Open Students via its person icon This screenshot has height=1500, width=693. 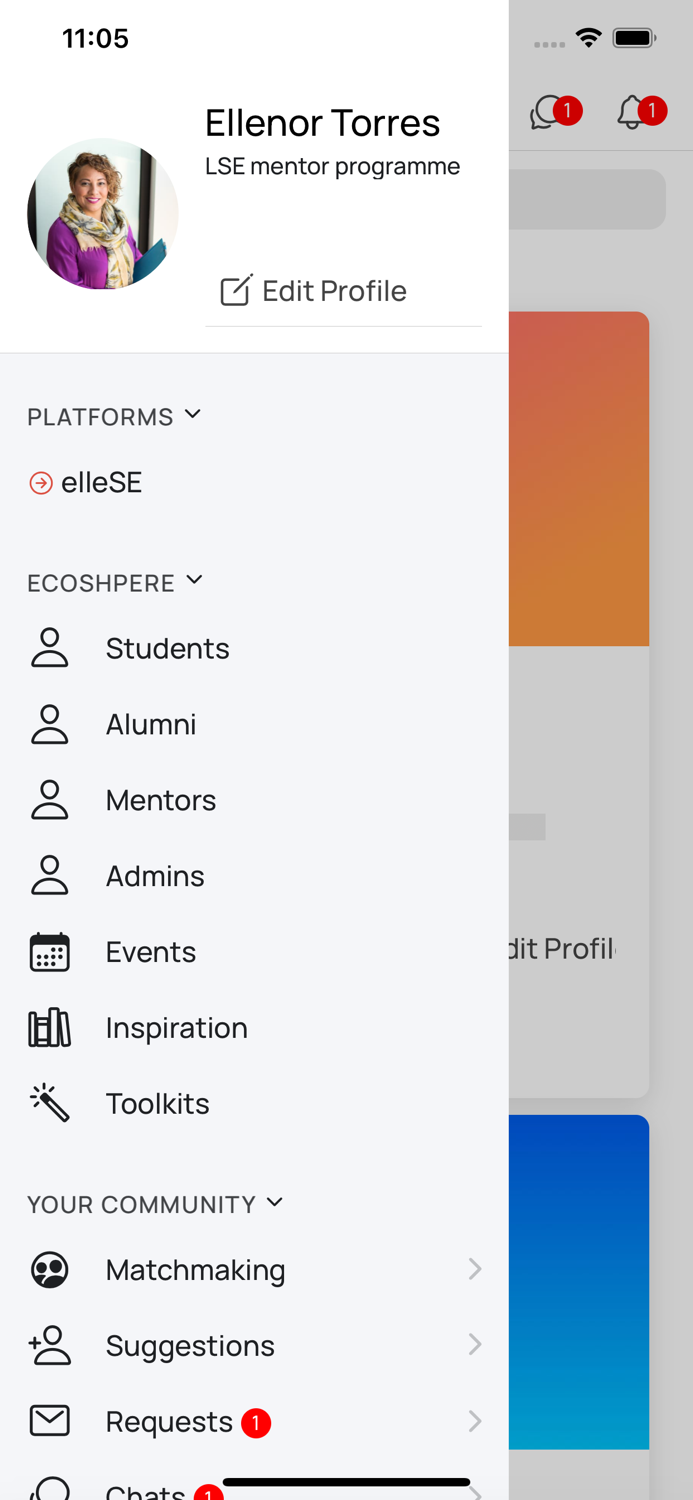(x=49, y=648)
